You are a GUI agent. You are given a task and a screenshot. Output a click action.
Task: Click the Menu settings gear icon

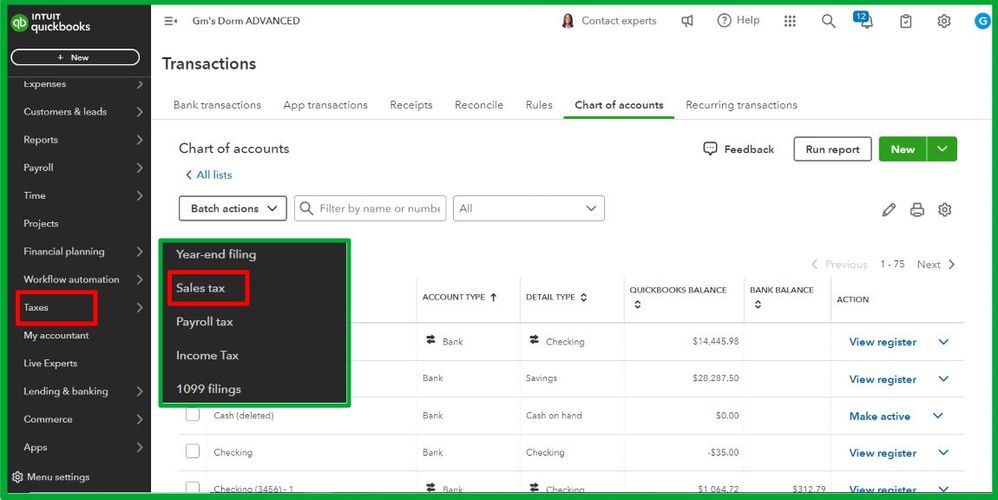17,477
